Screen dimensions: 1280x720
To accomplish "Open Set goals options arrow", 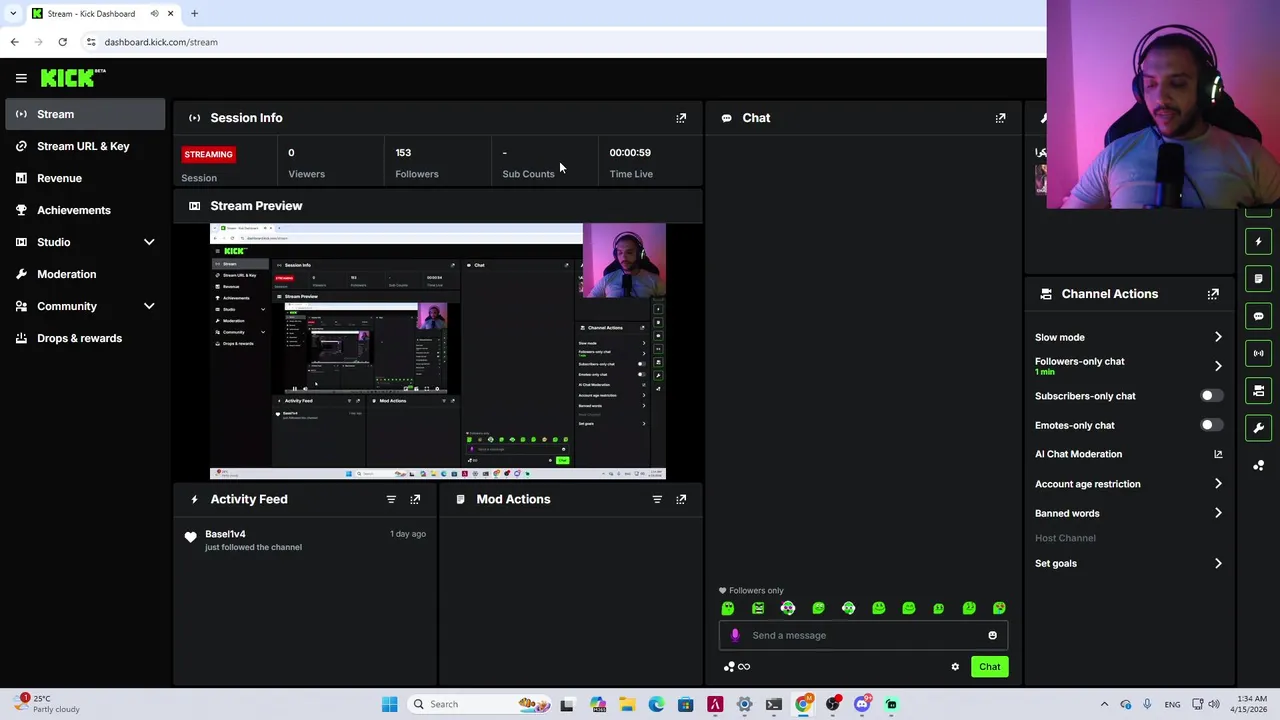I will [x=1218, y=563].
